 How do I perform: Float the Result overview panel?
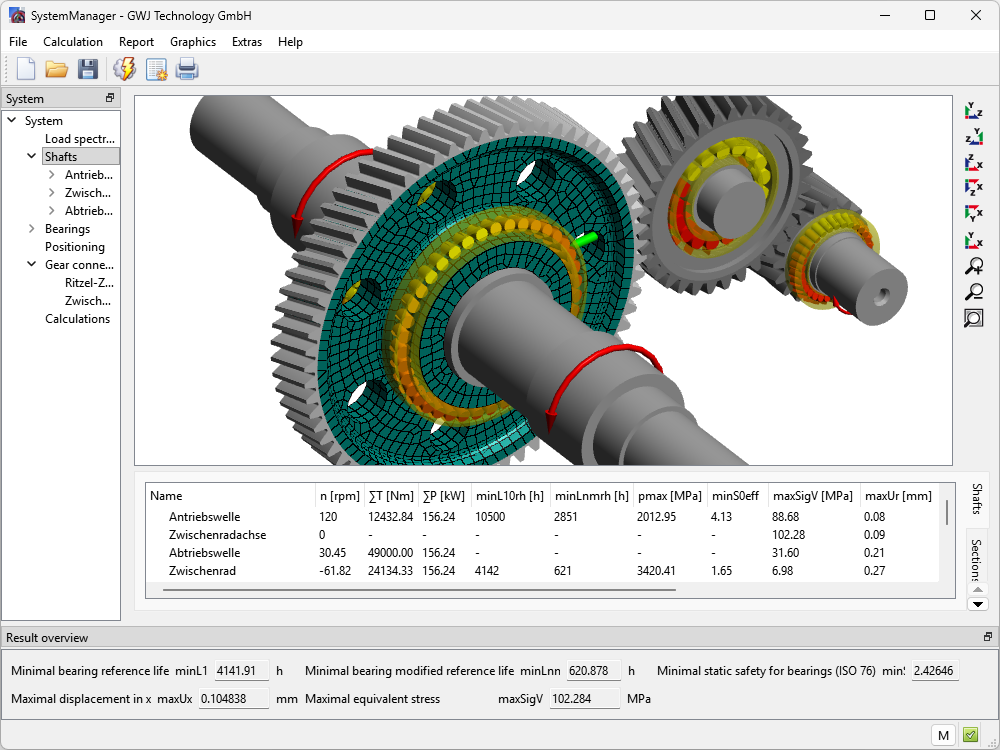coord(988,637)
